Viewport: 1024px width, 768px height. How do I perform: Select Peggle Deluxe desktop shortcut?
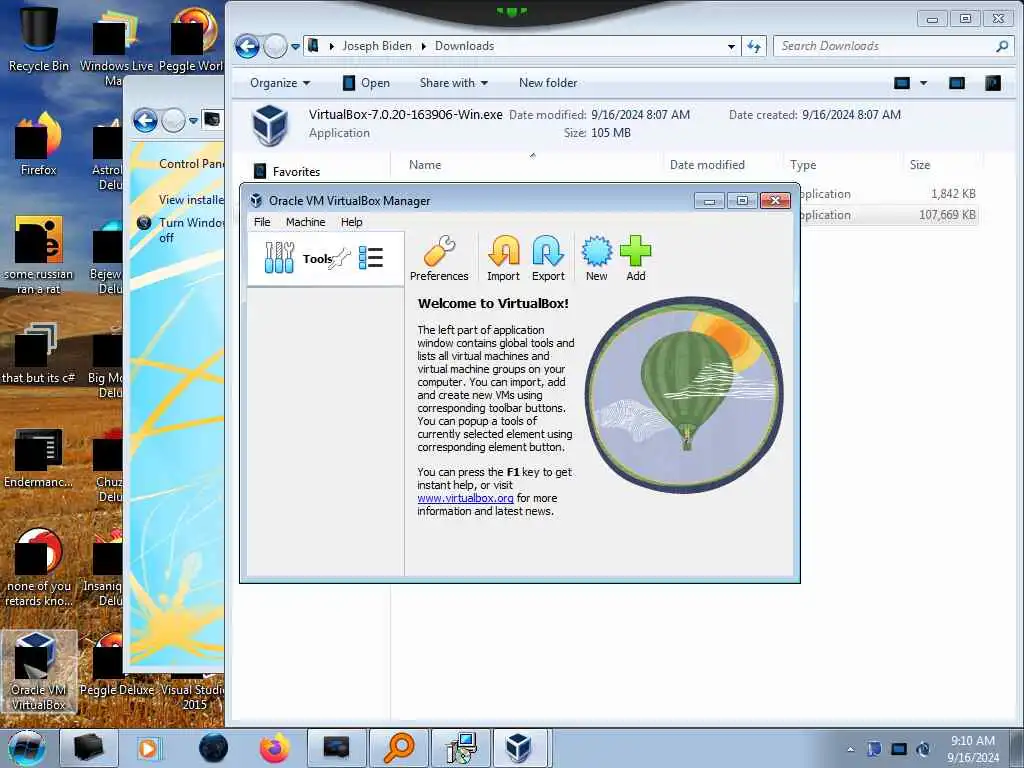117,664
